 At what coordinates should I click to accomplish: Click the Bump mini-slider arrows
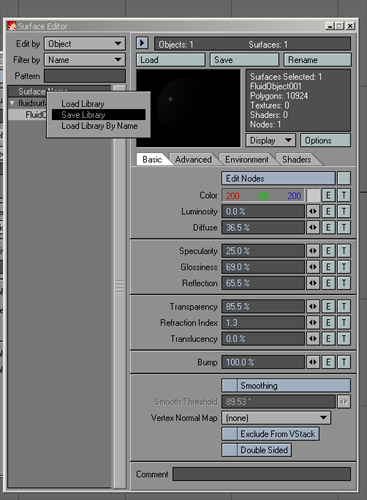(313, 362)
